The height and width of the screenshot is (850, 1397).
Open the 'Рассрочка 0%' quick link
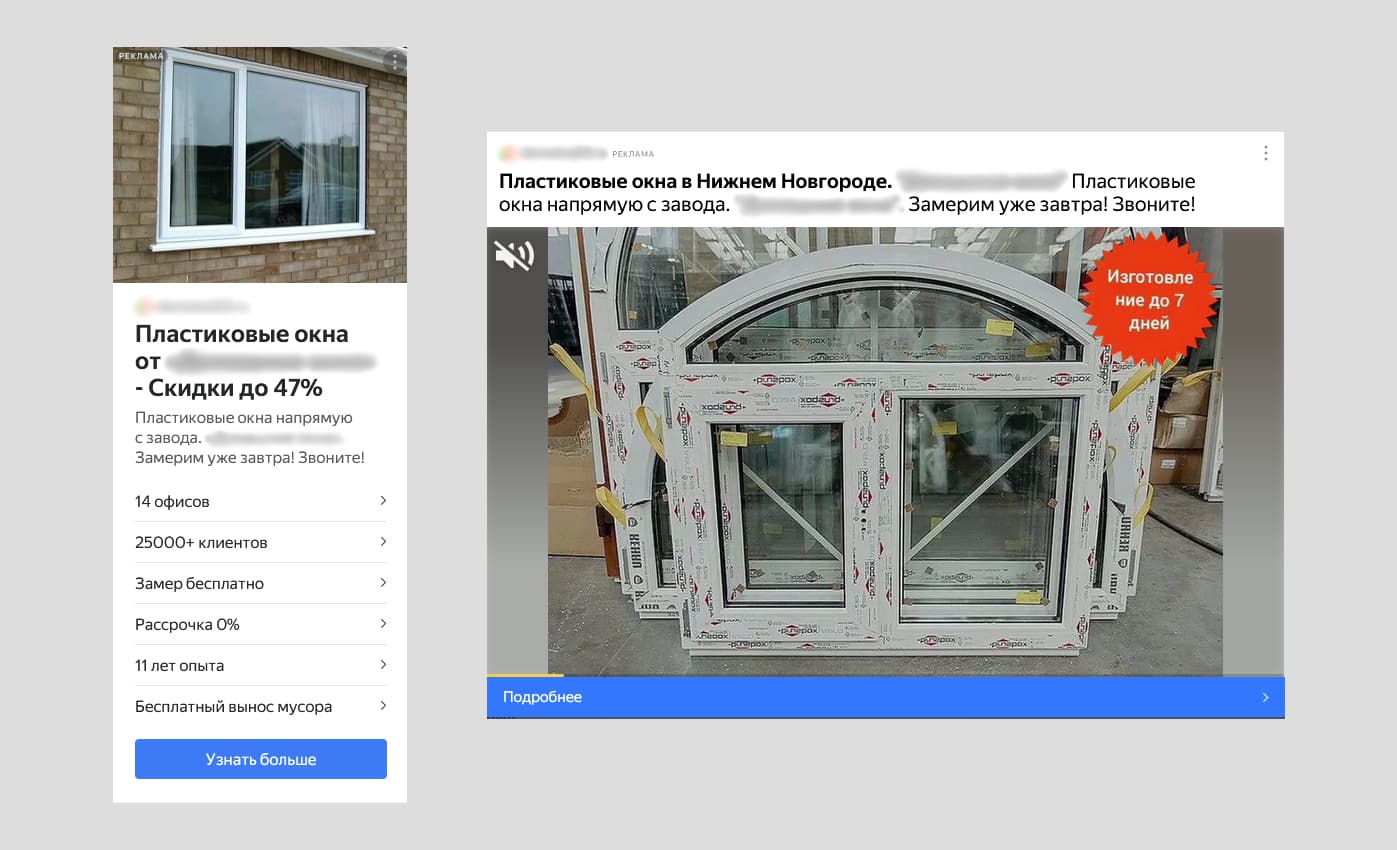click(x=261, y=624)
